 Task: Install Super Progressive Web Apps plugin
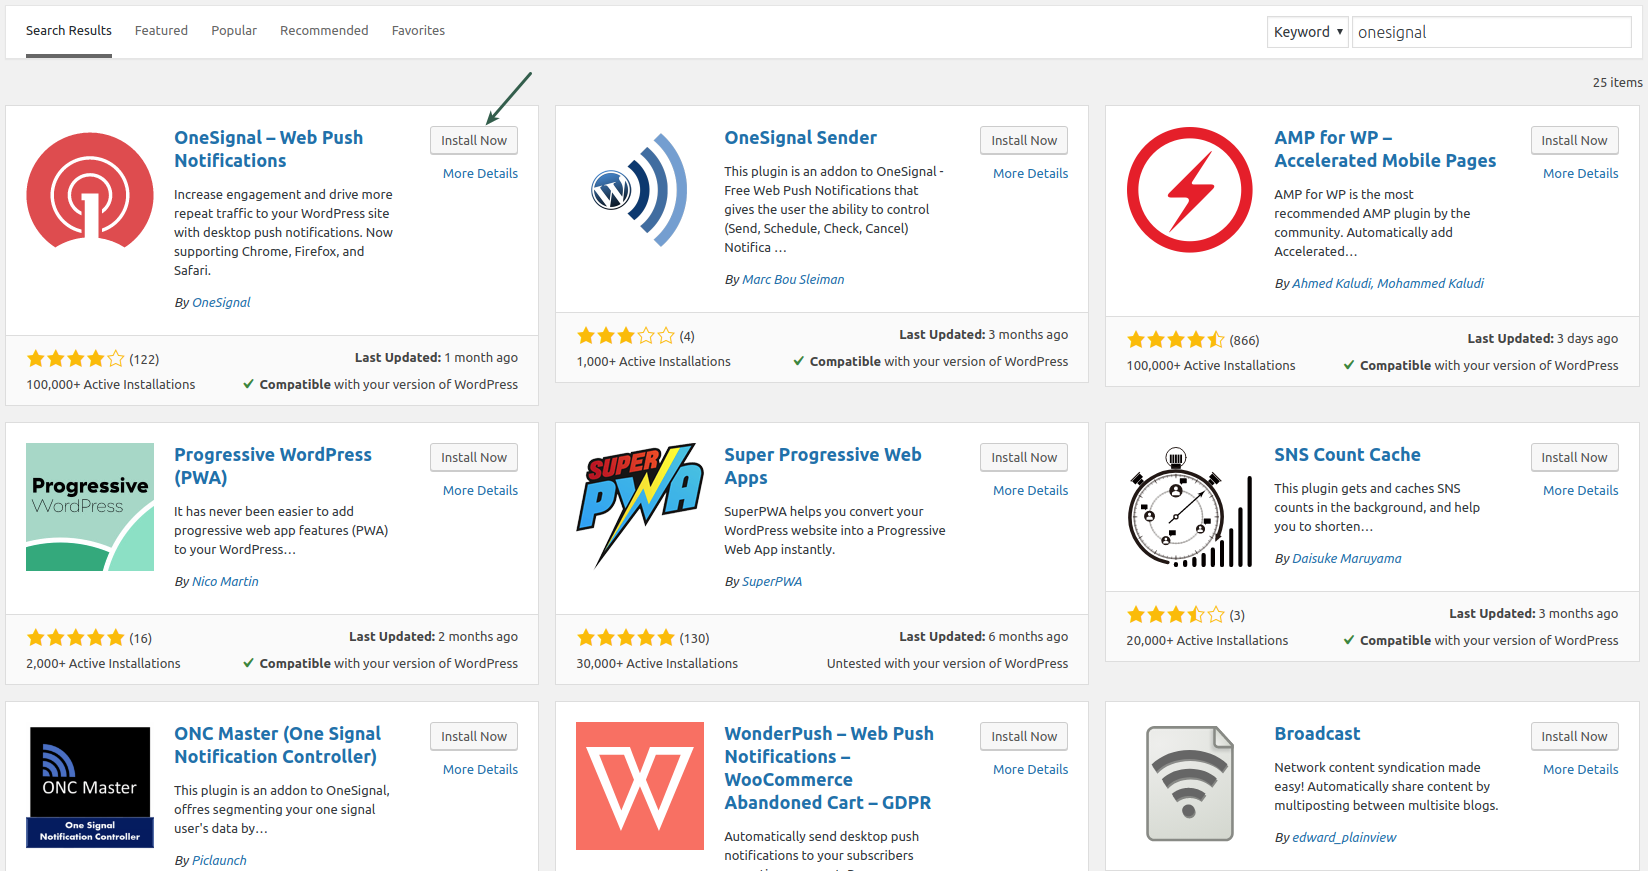click(1024, 457)
